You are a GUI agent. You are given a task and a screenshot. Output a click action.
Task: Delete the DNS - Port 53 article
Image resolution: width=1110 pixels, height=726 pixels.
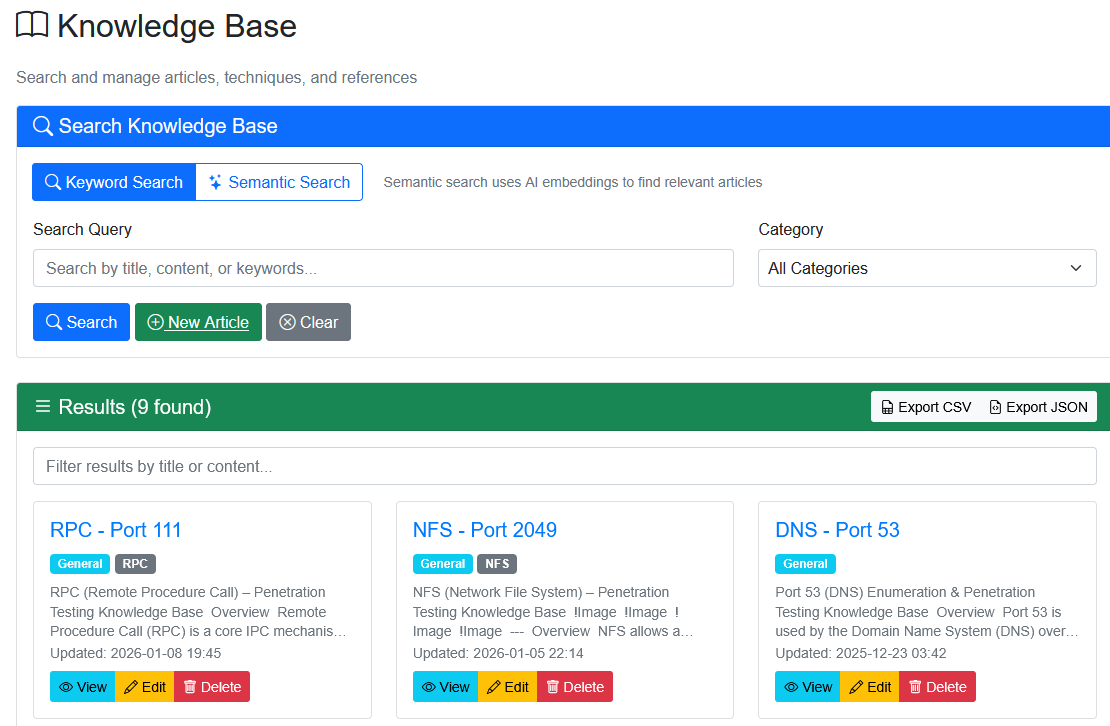point(936,687)
